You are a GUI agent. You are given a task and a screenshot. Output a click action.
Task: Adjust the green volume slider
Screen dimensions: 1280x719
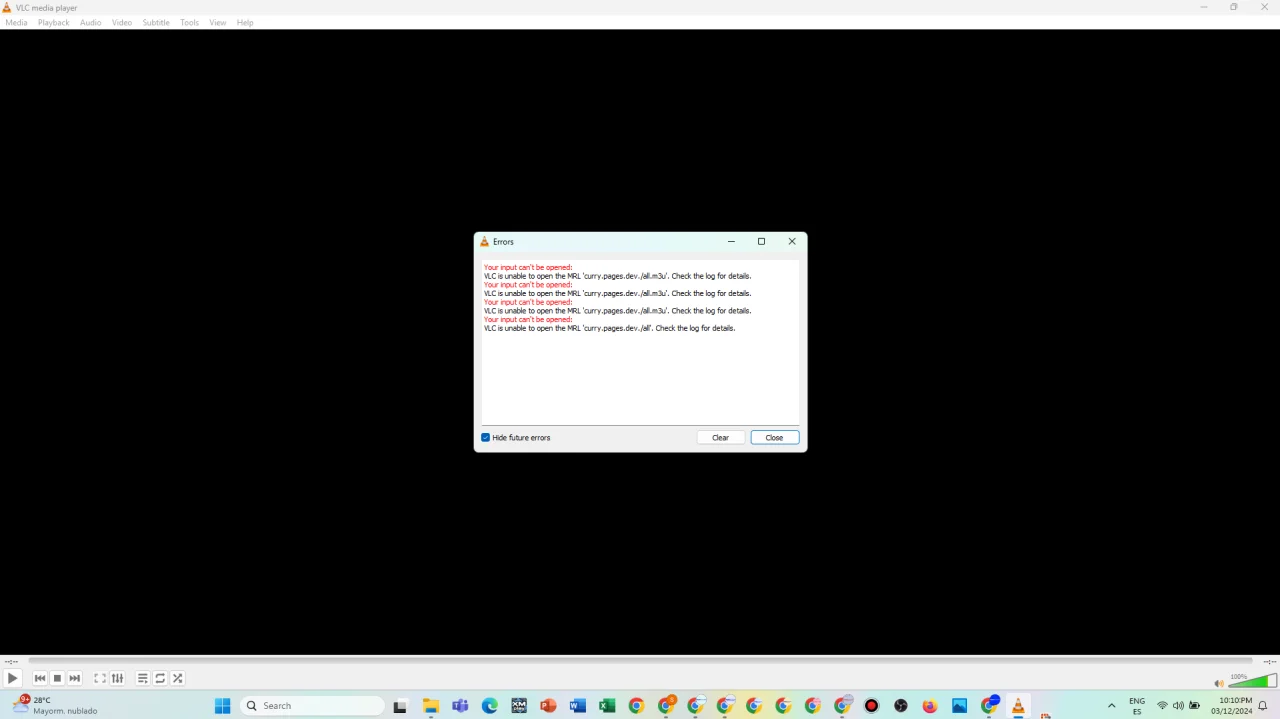[1252, 681]
